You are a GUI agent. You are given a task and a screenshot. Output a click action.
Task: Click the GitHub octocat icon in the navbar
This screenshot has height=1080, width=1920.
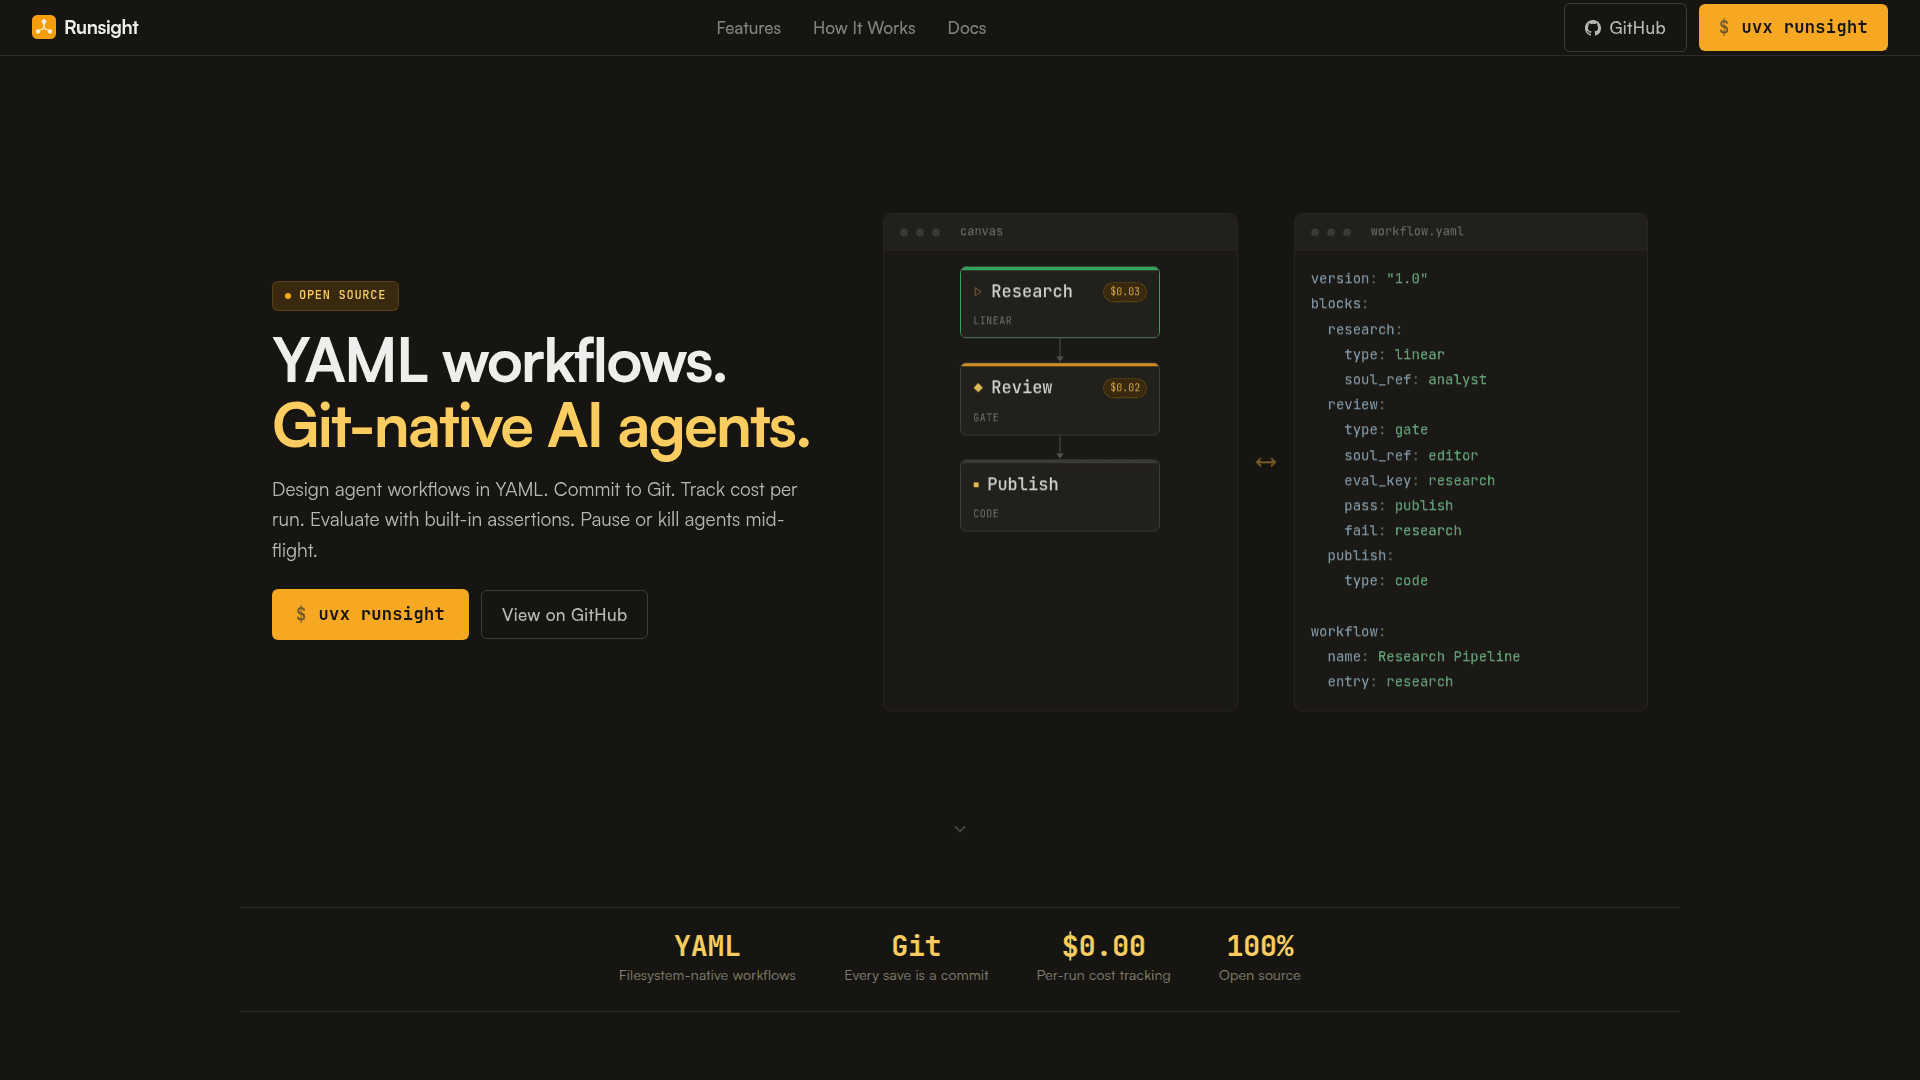(1592, 28)
